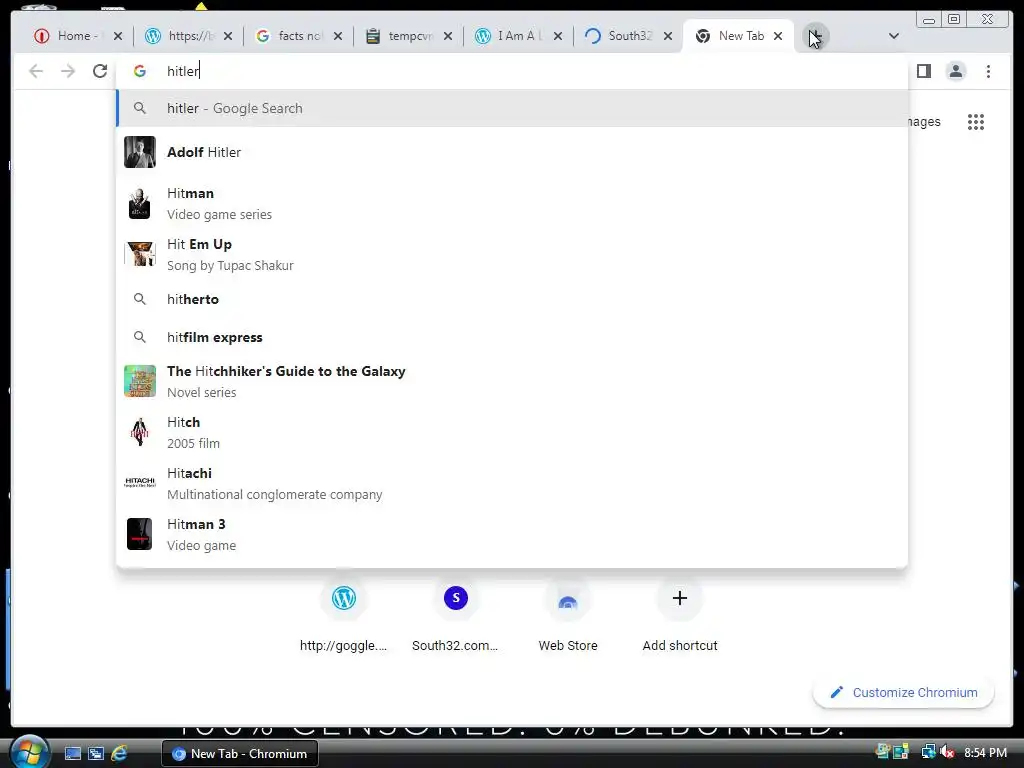Open the side panel icon
1024x768 pixels.
pos(923,71)
